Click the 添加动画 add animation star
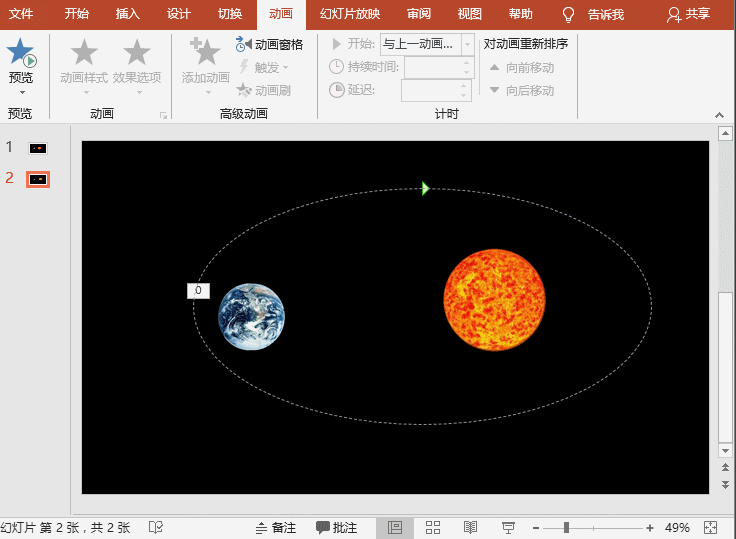 205,51
